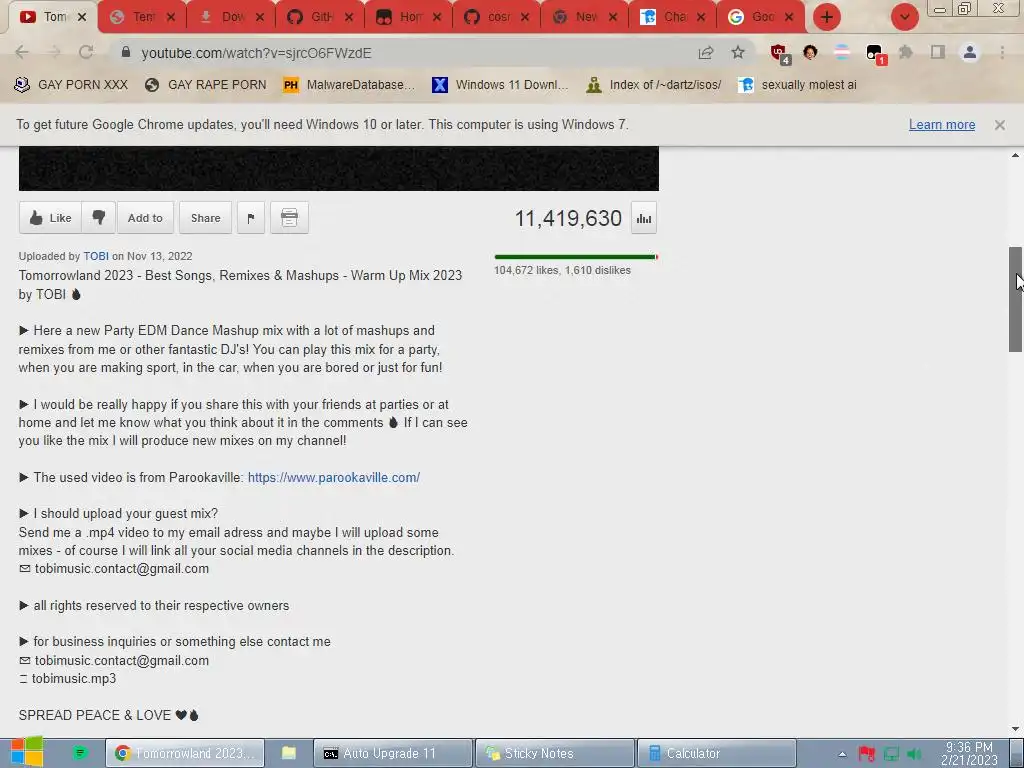Click the 9:36 PM taskbar clock
Screen dimensions: 1024x768
tap(969, 754)
